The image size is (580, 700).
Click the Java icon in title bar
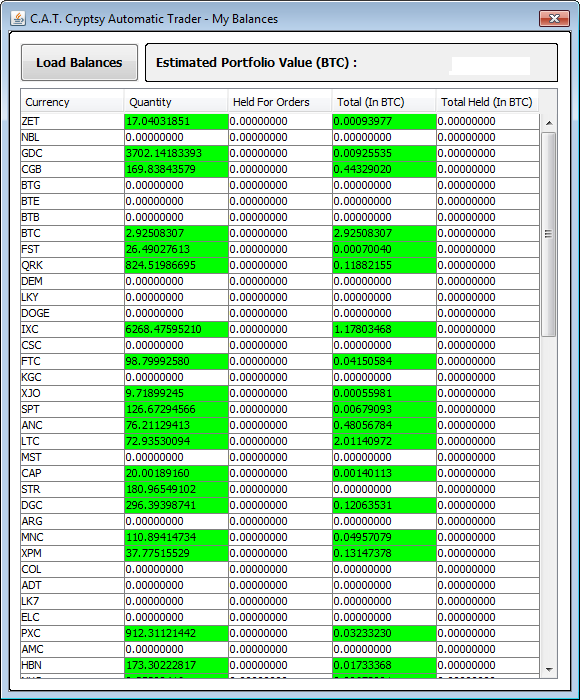pos(17,19)
